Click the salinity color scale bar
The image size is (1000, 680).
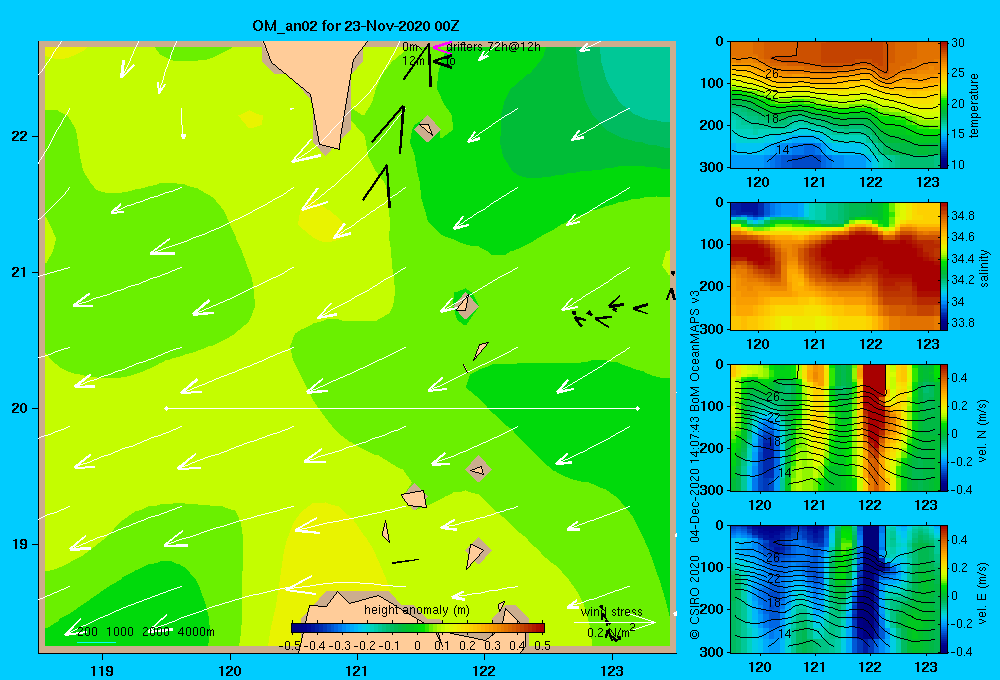[944, 266]
